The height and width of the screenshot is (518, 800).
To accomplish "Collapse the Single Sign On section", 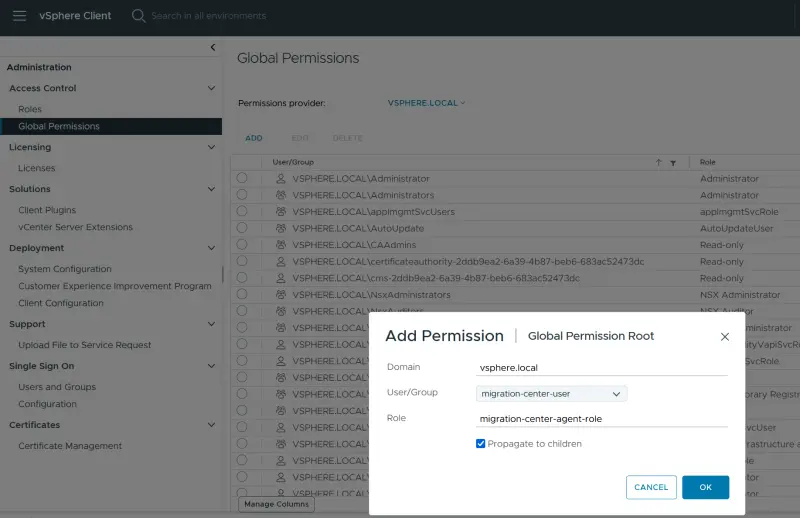I will [211, 366].
